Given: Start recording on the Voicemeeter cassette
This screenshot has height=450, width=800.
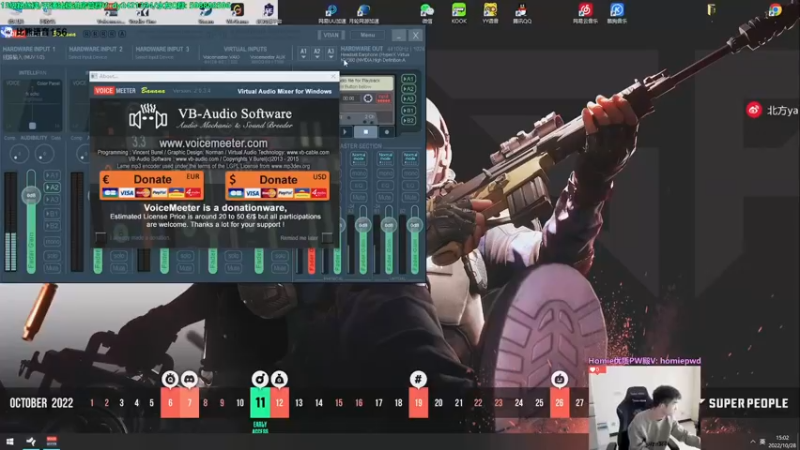Looking at the screenshot, I should (387, 132).
